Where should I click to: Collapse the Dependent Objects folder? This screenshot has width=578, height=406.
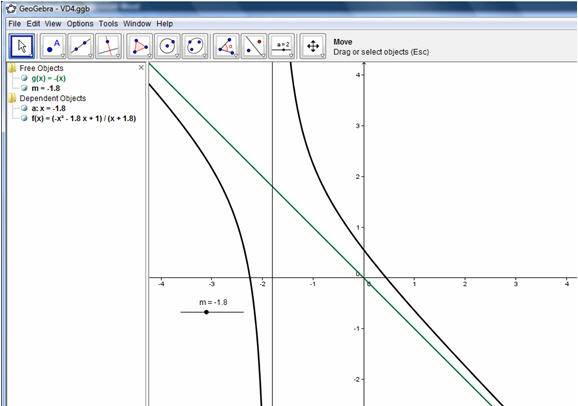[x=13, y=98]
